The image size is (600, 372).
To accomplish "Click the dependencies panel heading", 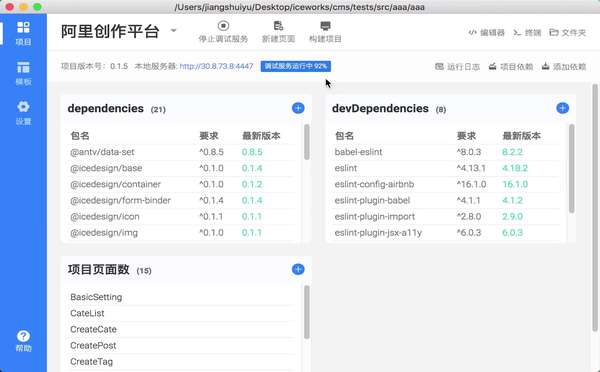I will coord(106,109).
